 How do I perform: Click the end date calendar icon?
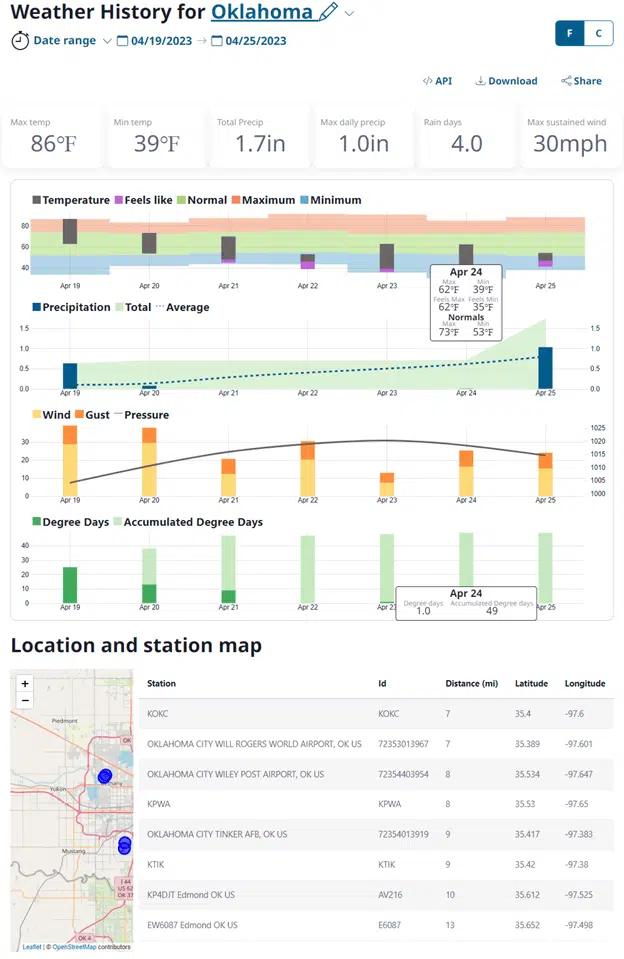pos(216,41)
